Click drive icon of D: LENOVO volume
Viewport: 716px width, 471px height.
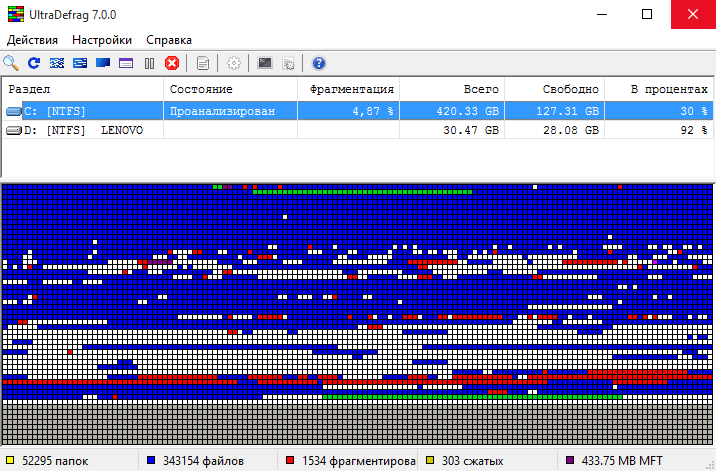click(14, 131)
